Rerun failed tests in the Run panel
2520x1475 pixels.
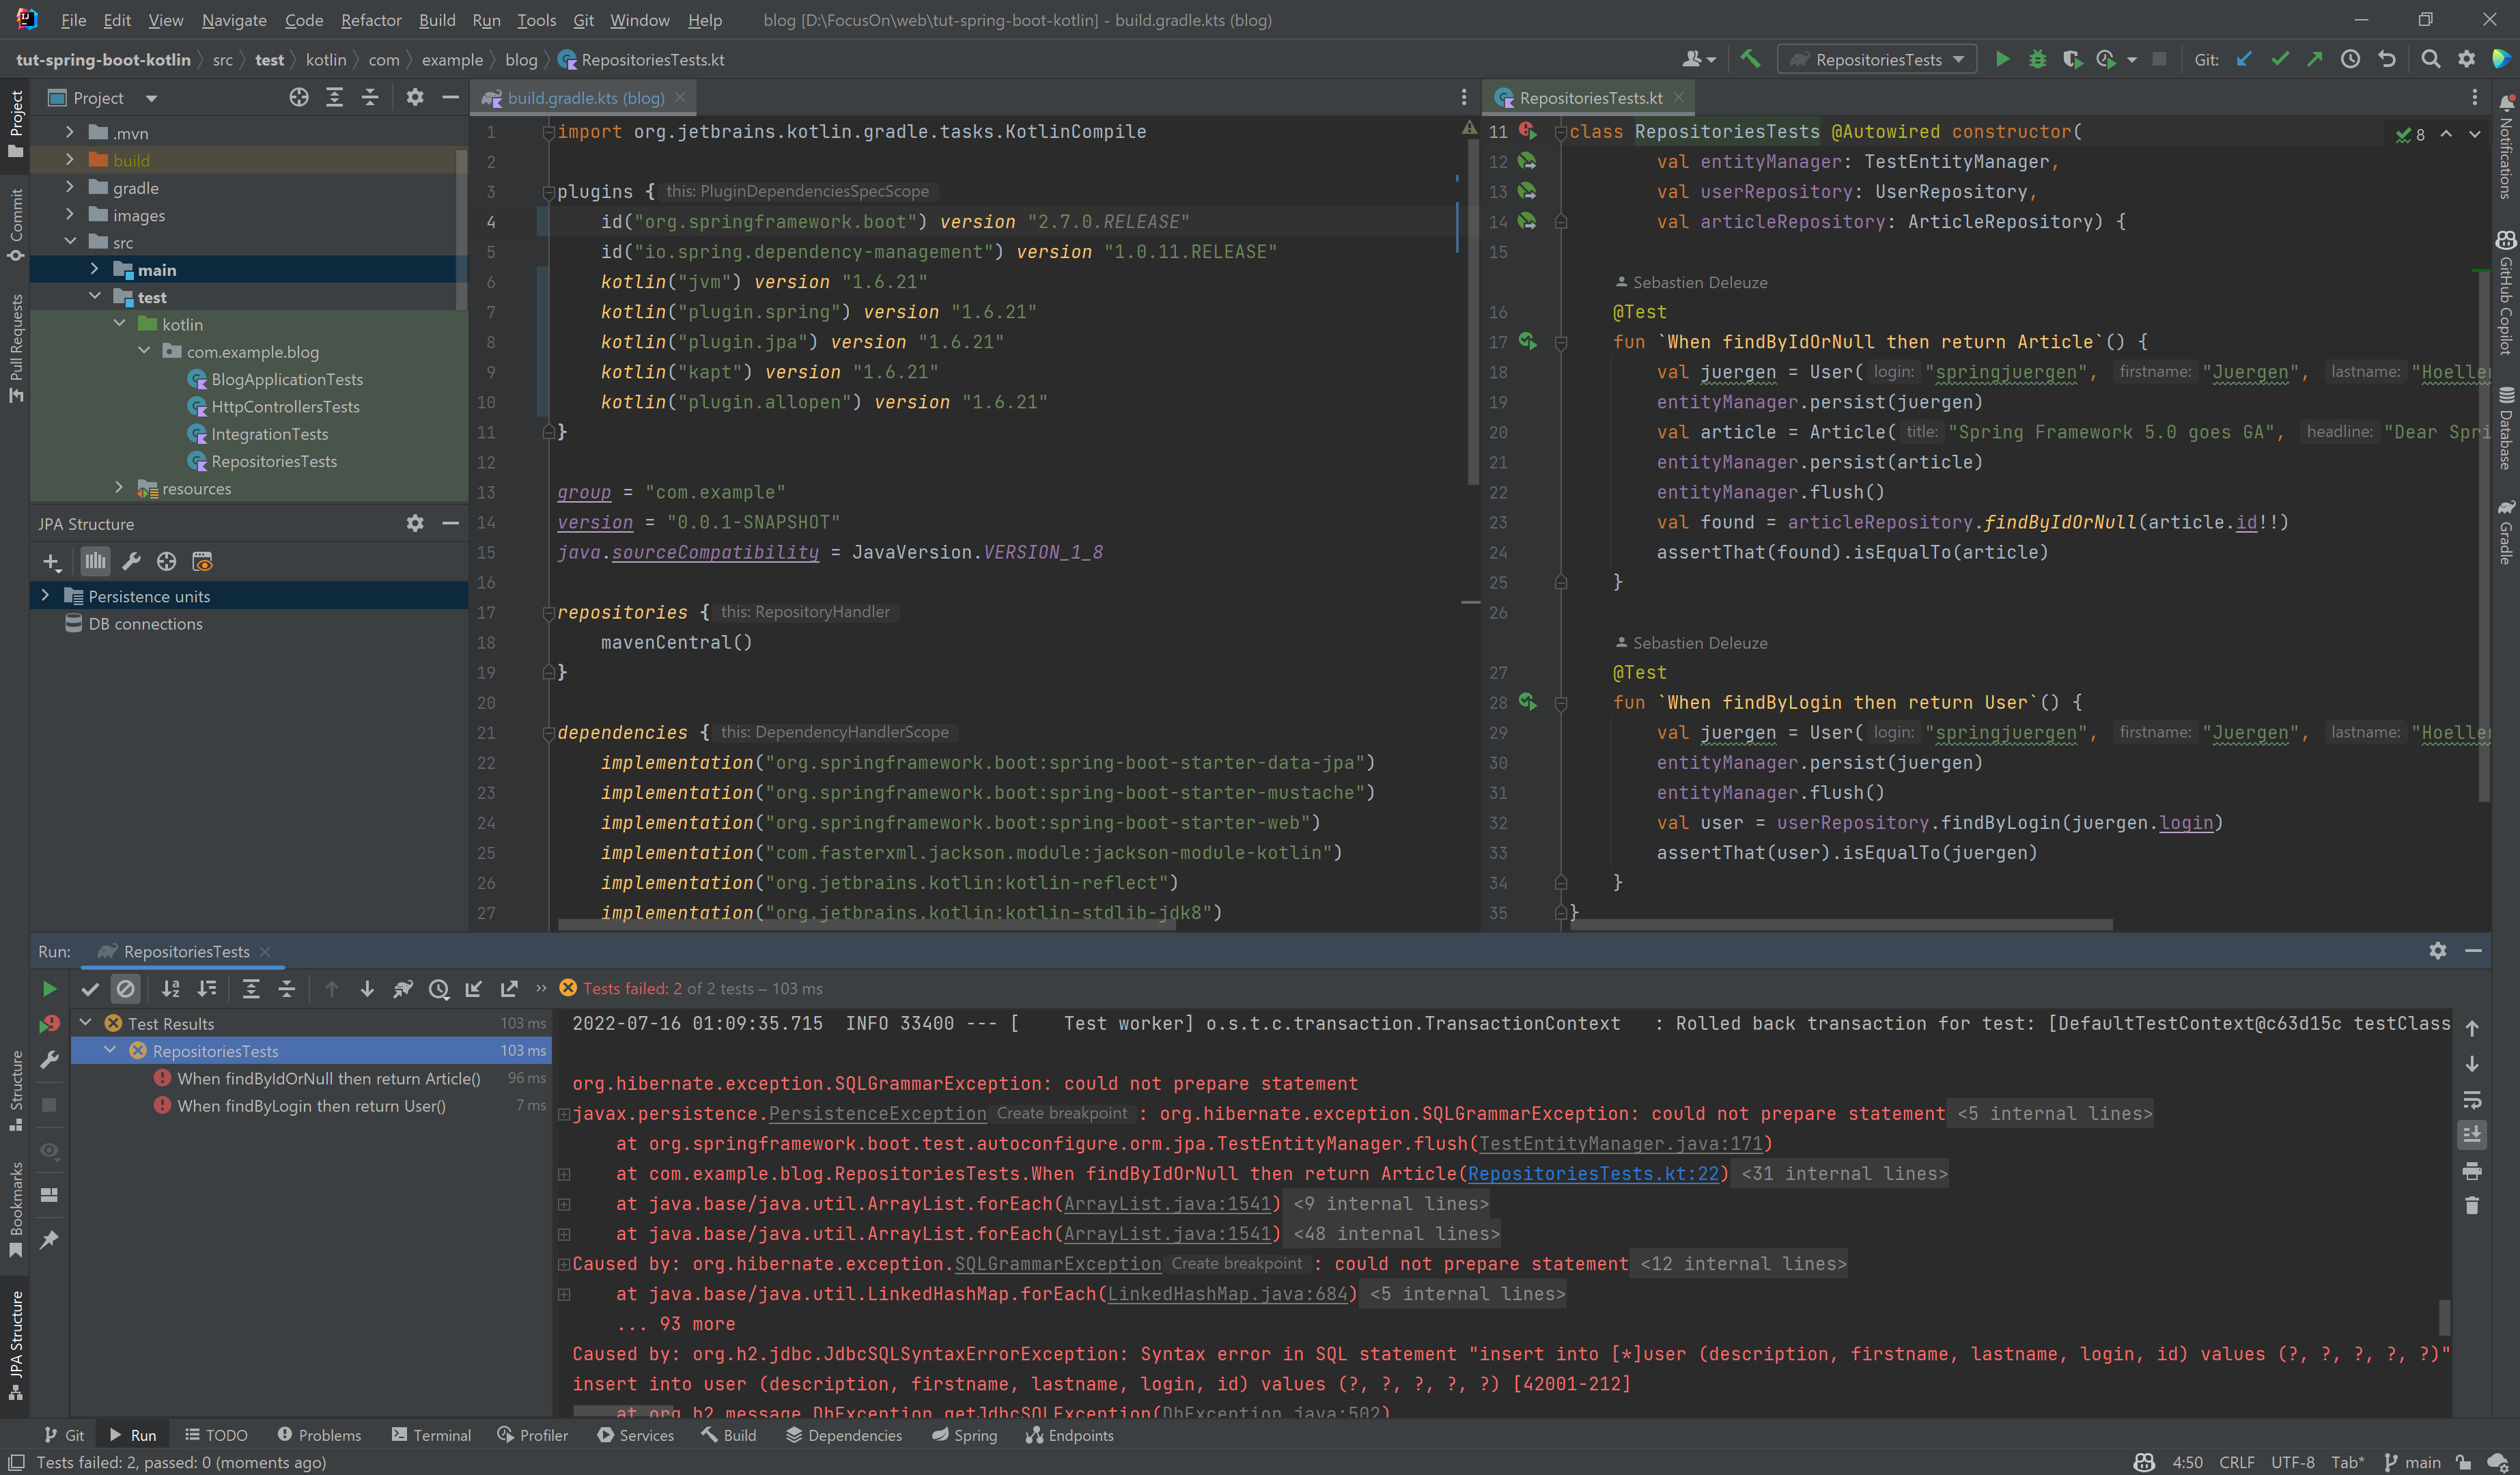point(49,1024)
